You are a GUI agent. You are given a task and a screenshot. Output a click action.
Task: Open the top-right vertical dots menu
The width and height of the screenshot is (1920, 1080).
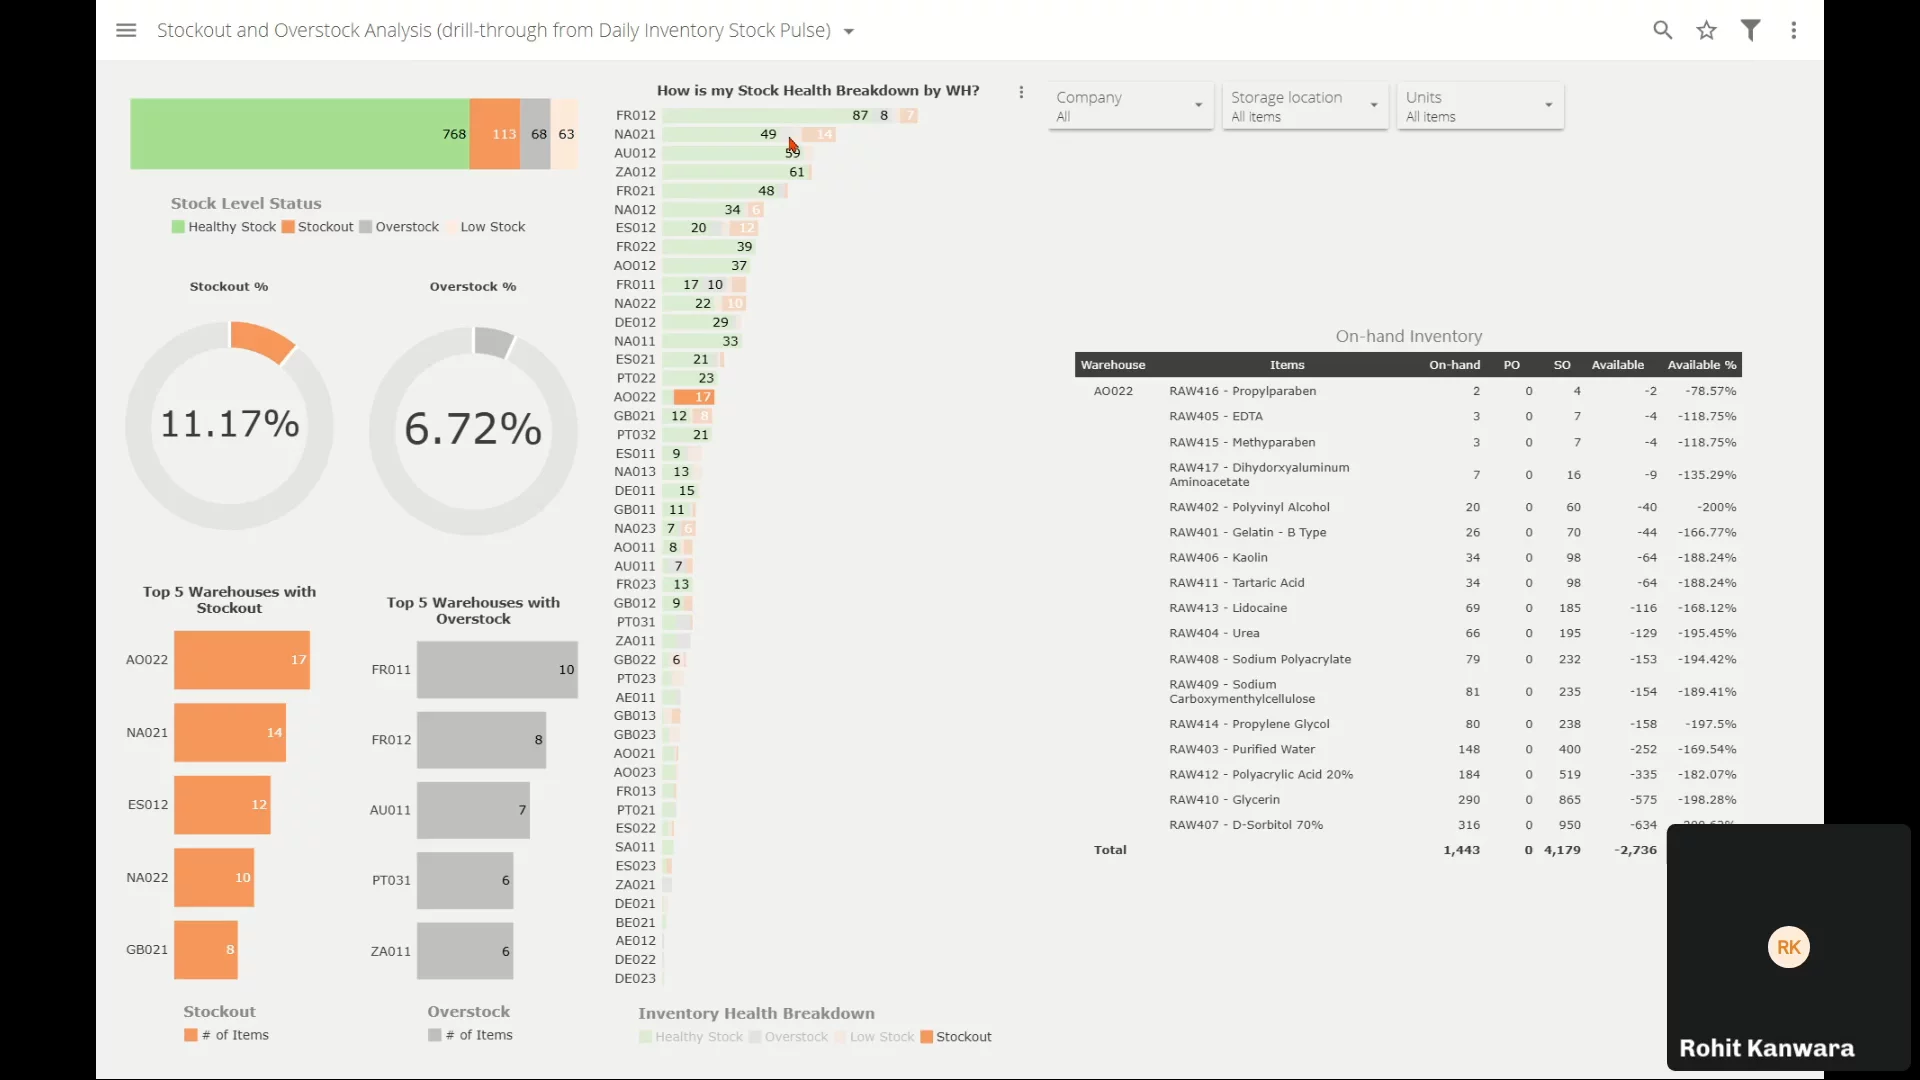pyautogui.click(x=1794, y=30)
